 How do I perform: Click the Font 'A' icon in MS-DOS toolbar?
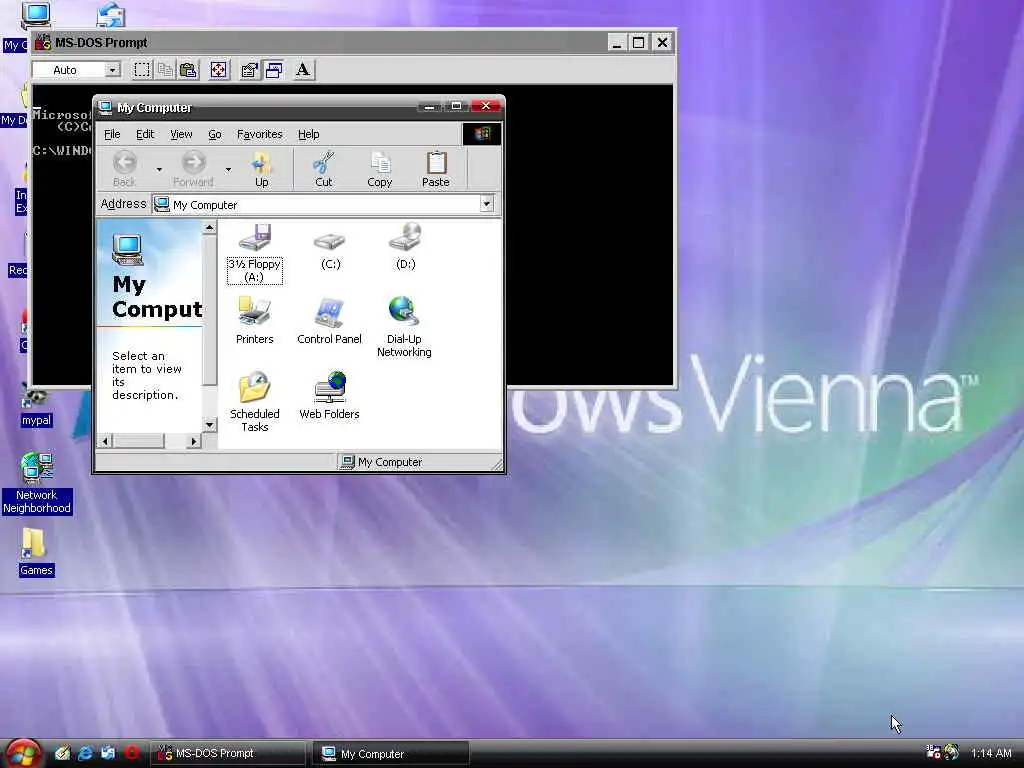coord(303,70)
